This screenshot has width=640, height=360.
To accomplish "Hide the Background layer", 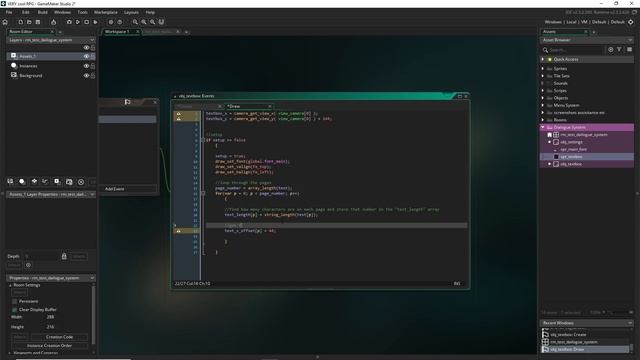I will click(86, 76).
